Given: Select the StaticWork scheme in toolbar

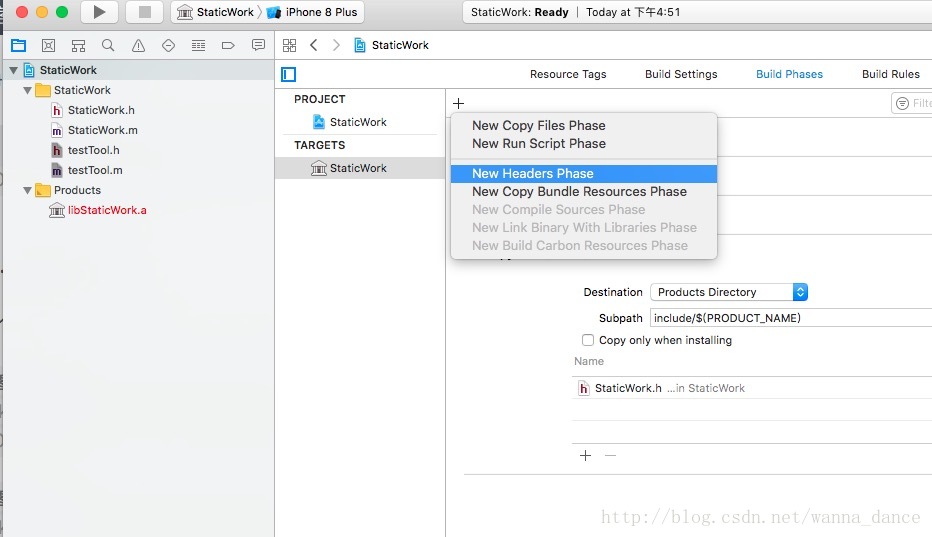Looking at the screenshot, I should (216, 12).
